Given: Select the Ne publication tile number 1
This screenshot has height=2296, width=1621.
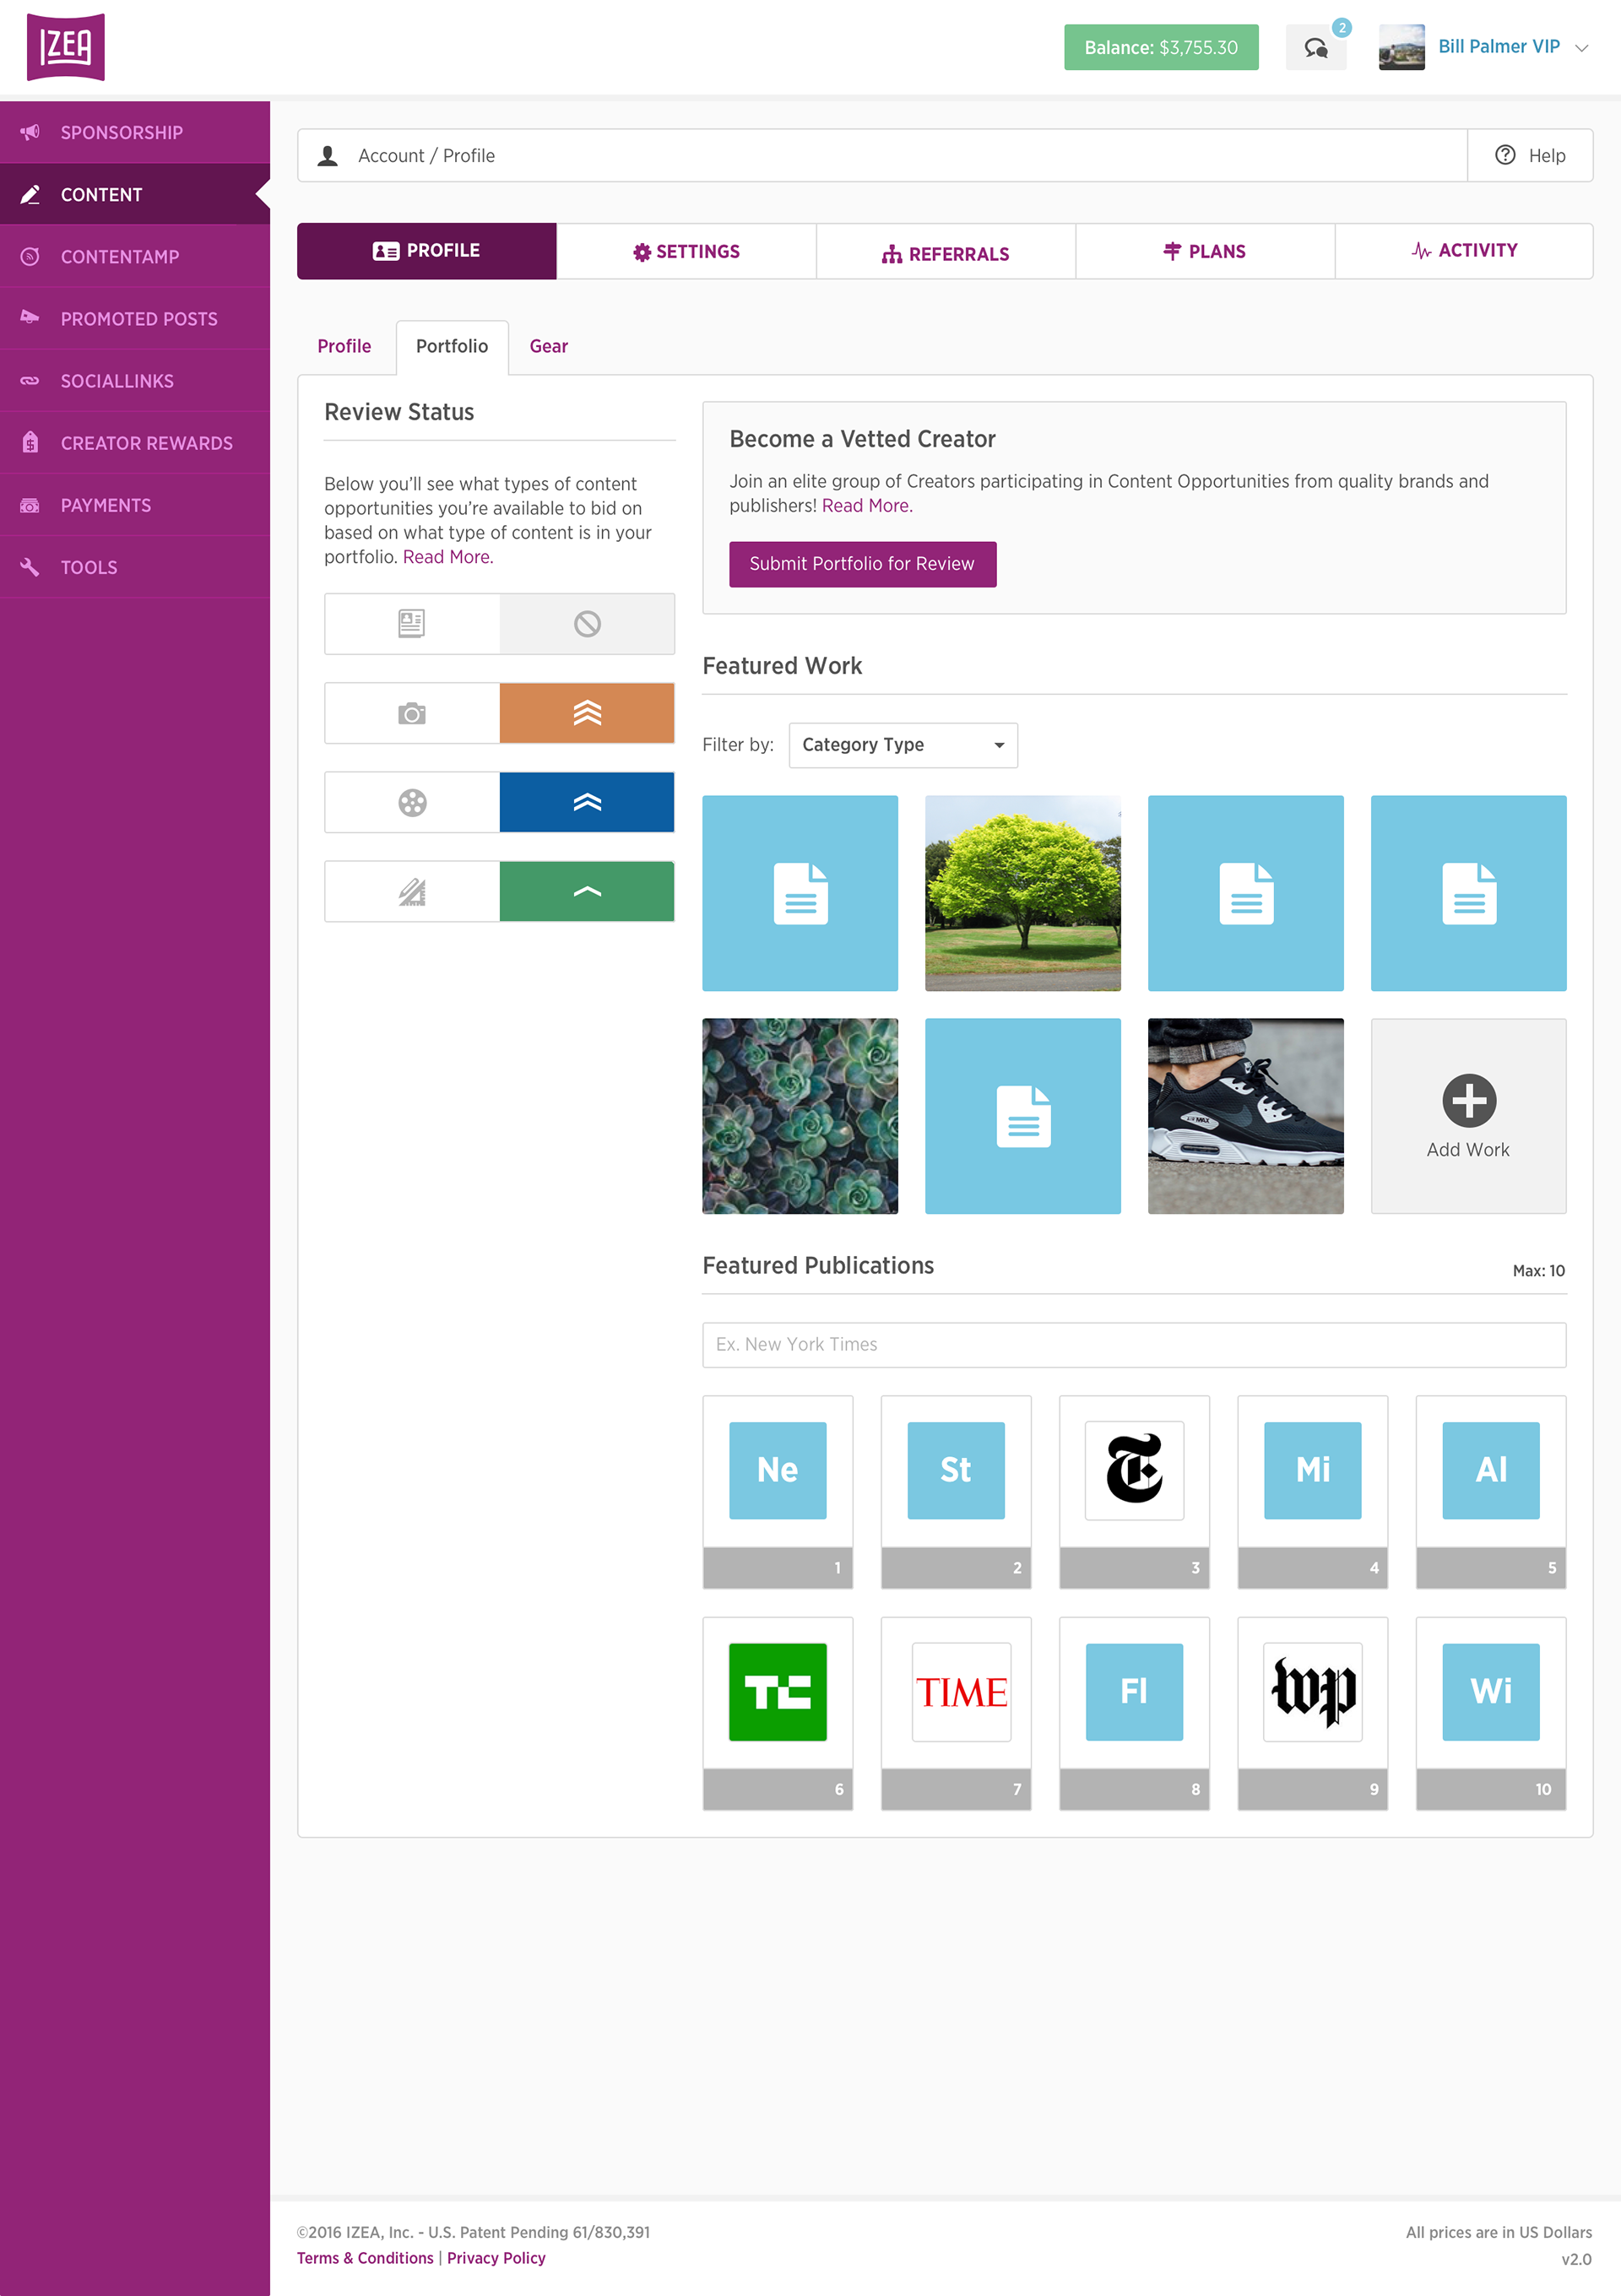Looking at the screenshot, I should click(778, 1491).
